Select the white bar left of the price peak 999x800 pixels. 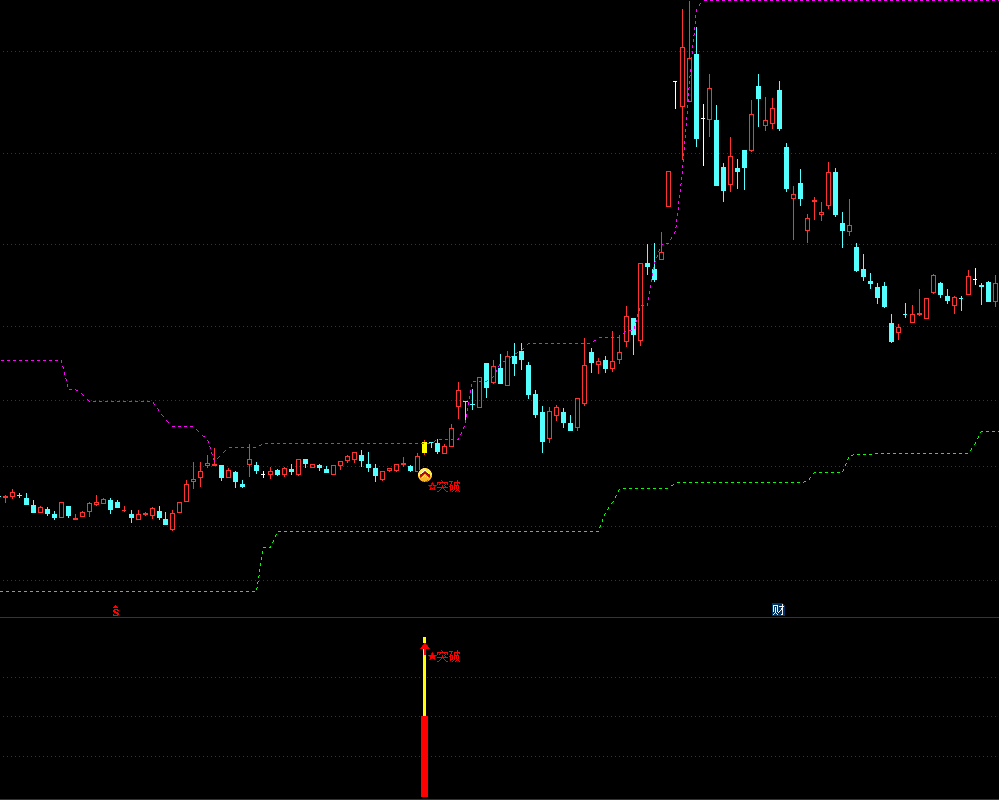676,95
